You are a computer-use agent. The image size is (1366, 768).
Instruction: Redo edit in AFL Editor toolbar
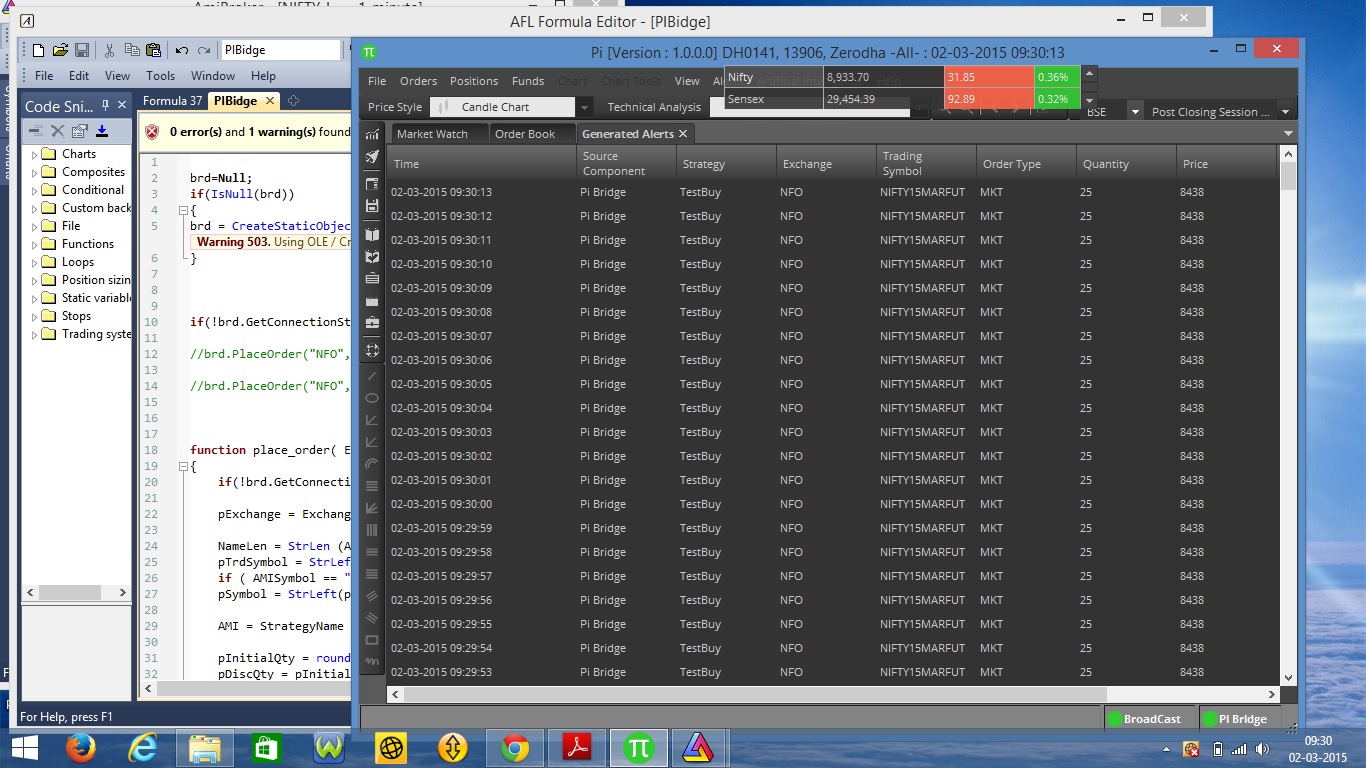click(204, 50)
